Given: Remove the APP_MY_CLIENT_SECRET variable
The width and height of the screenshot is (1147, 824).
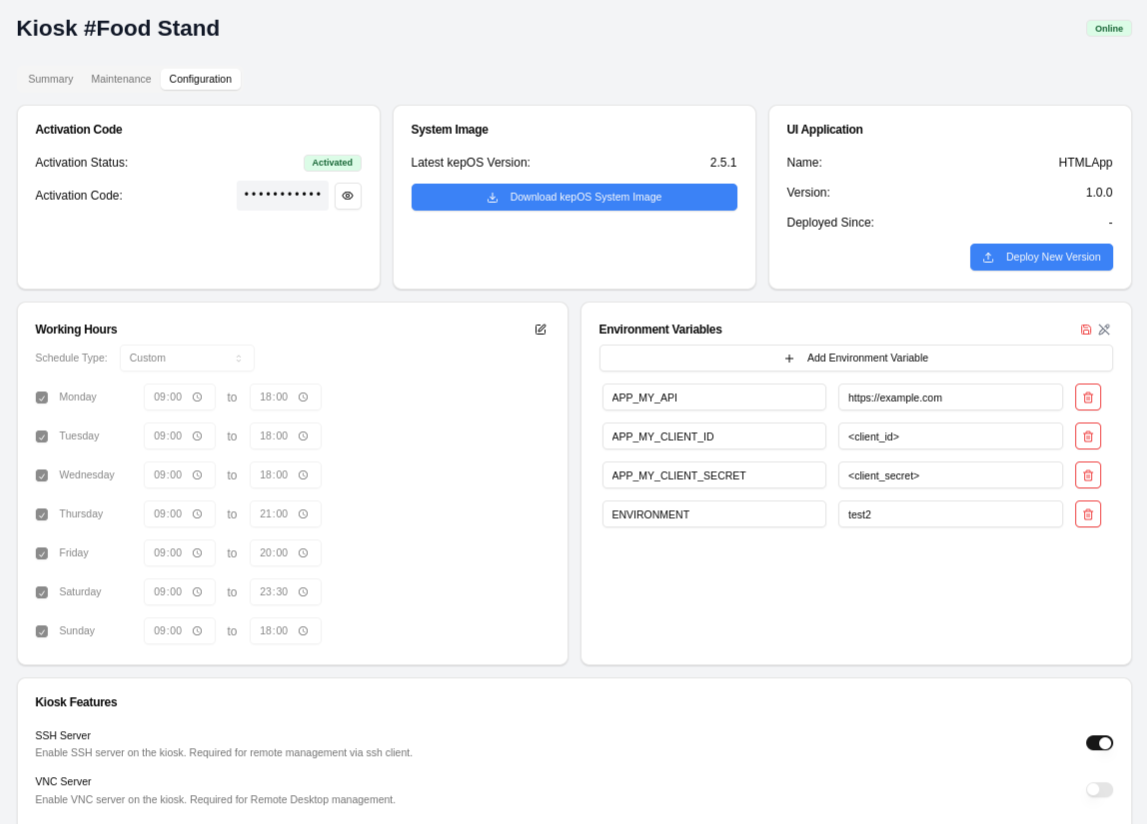Looking at the screenshot, I should [x=1088, y=475].
